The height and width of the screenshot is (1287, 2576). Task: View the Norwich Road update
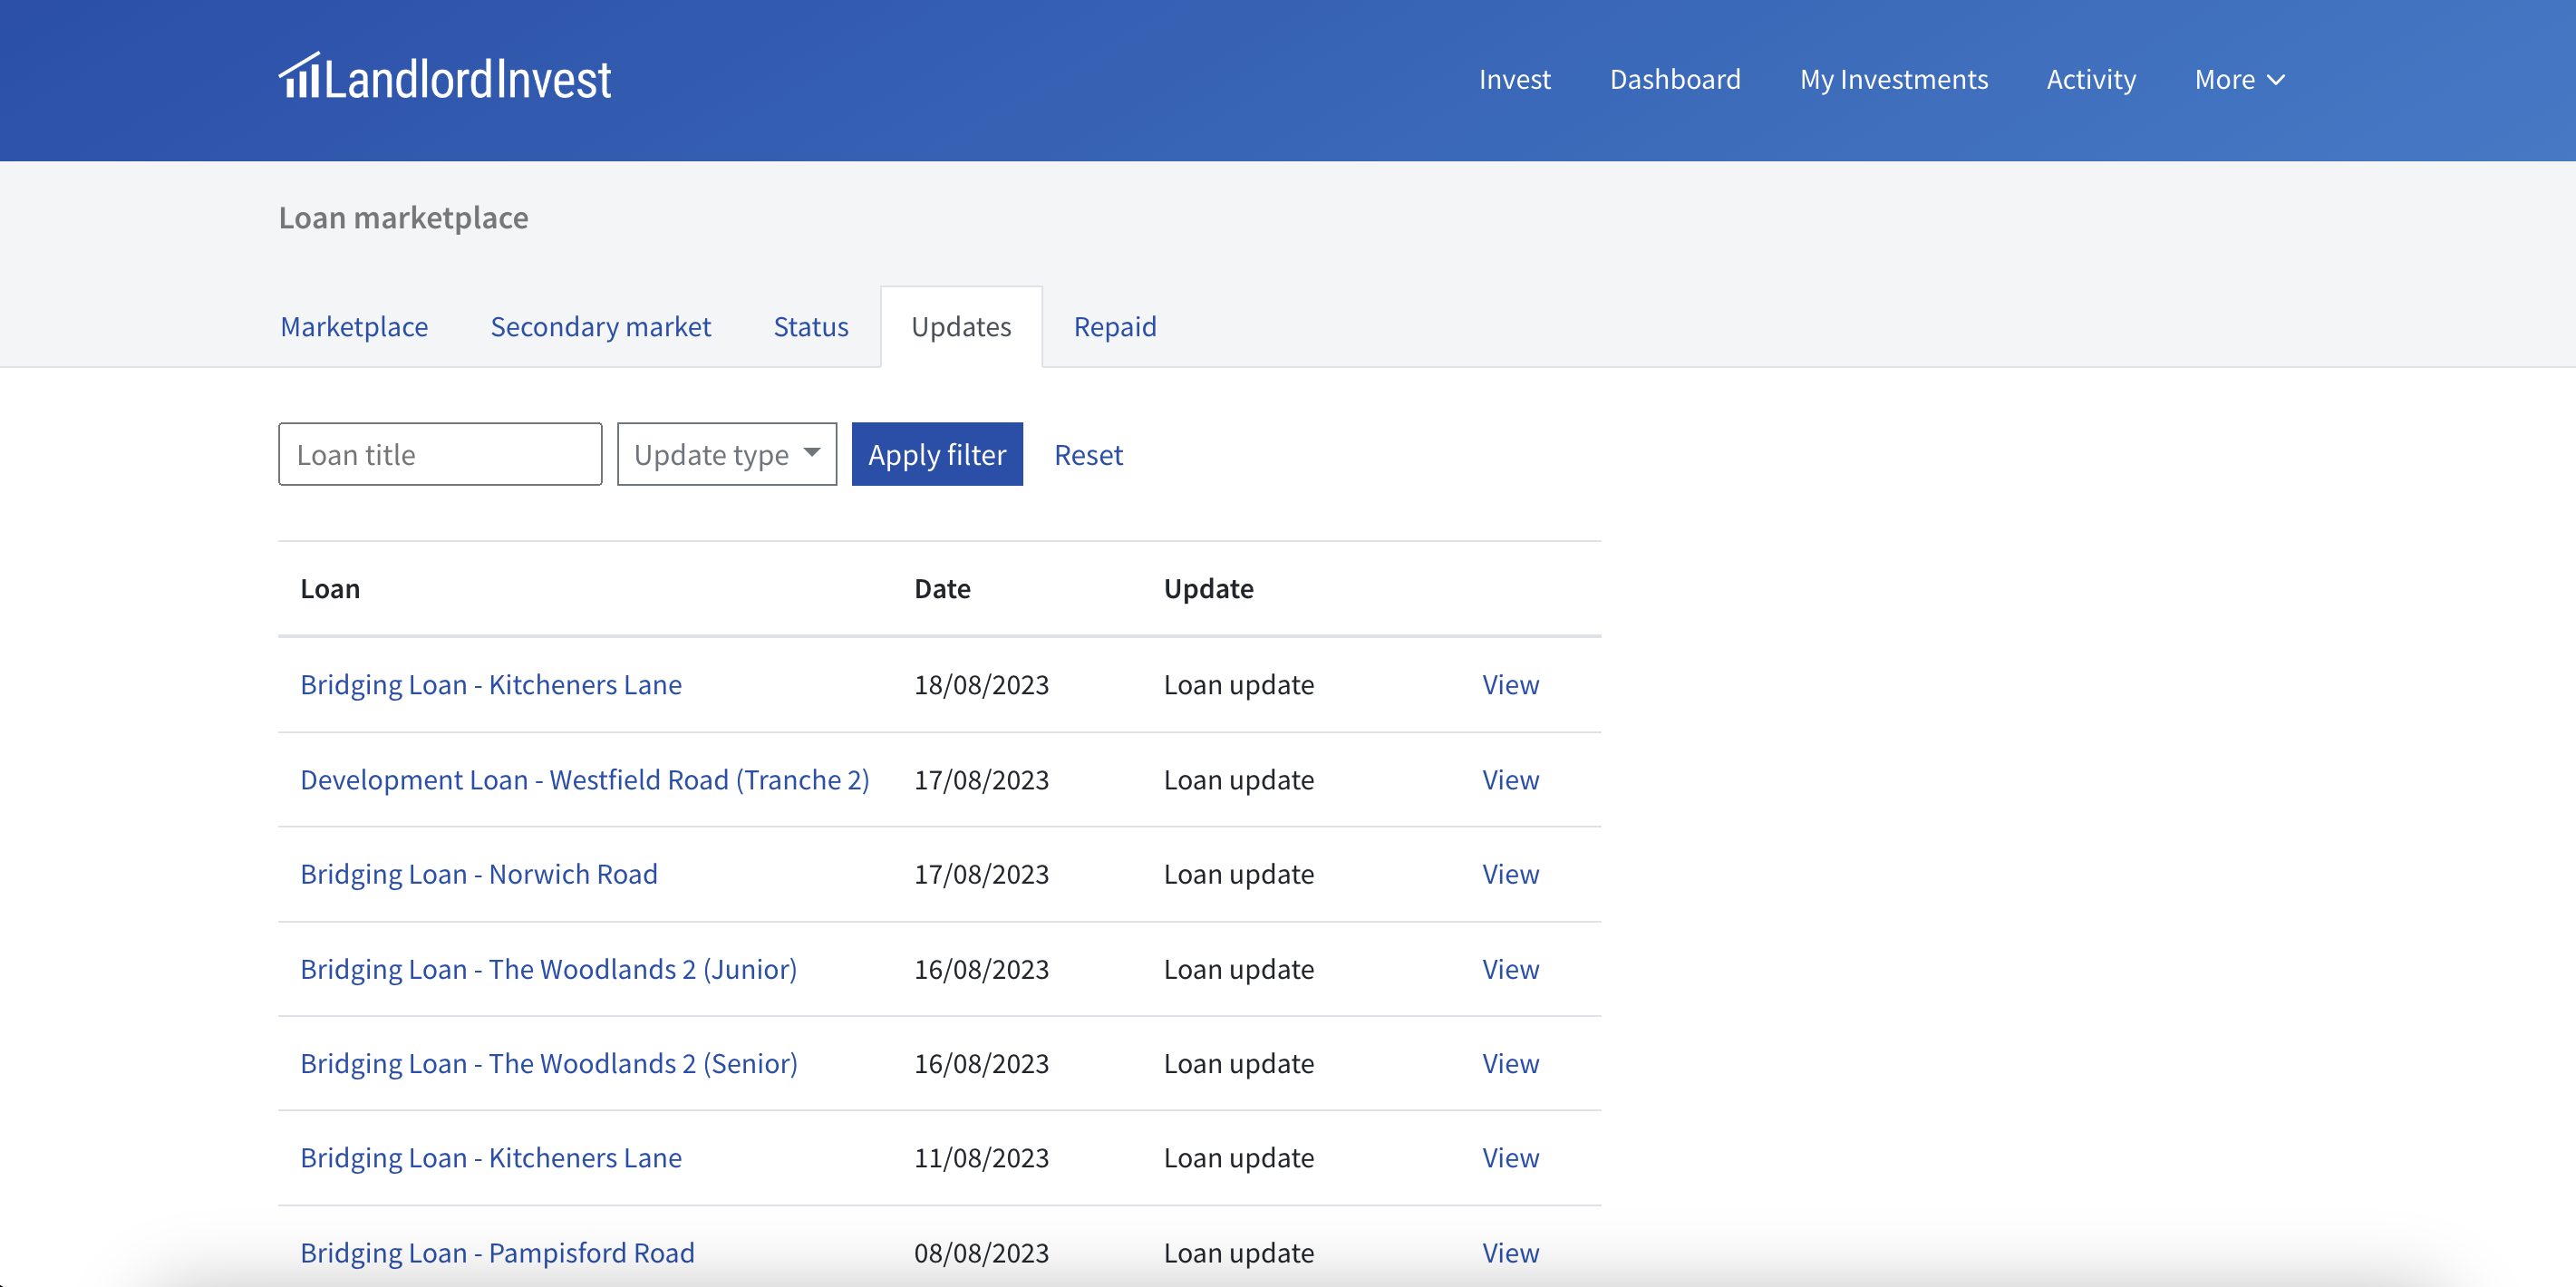pyautogui.click(x=1510, y=873)
